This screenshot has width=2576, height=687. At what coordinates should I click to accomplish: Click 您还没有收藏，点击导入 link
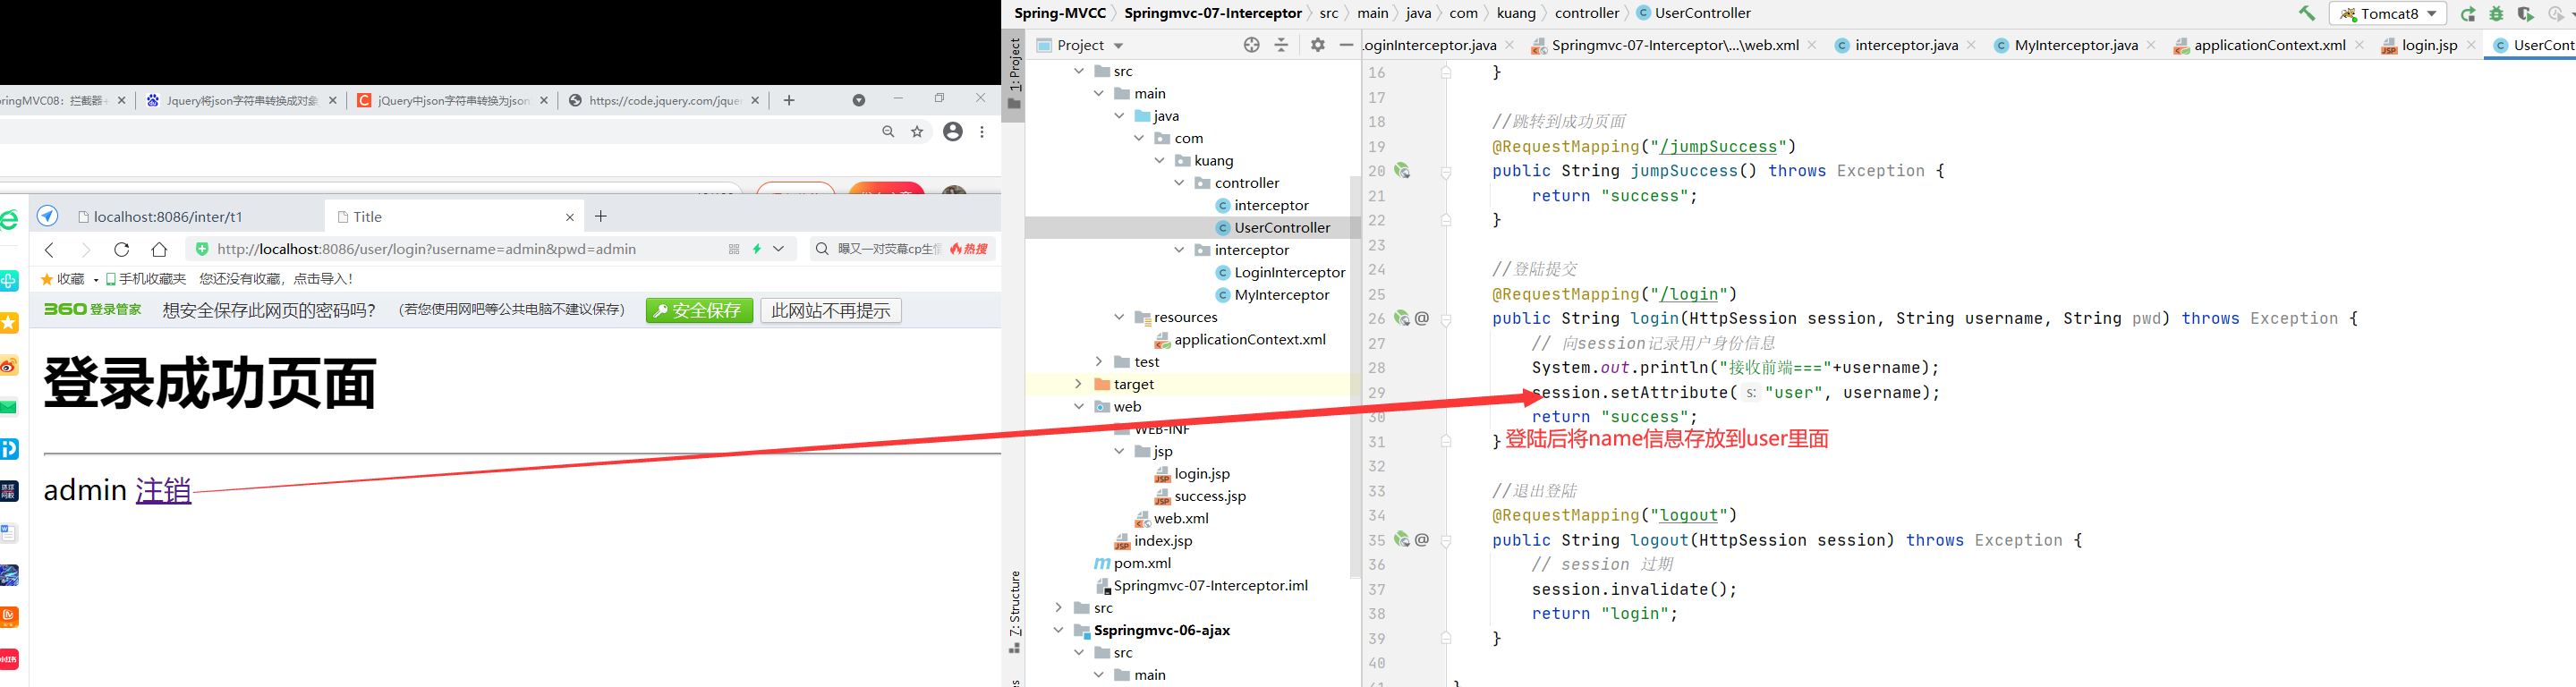[276, 279]
